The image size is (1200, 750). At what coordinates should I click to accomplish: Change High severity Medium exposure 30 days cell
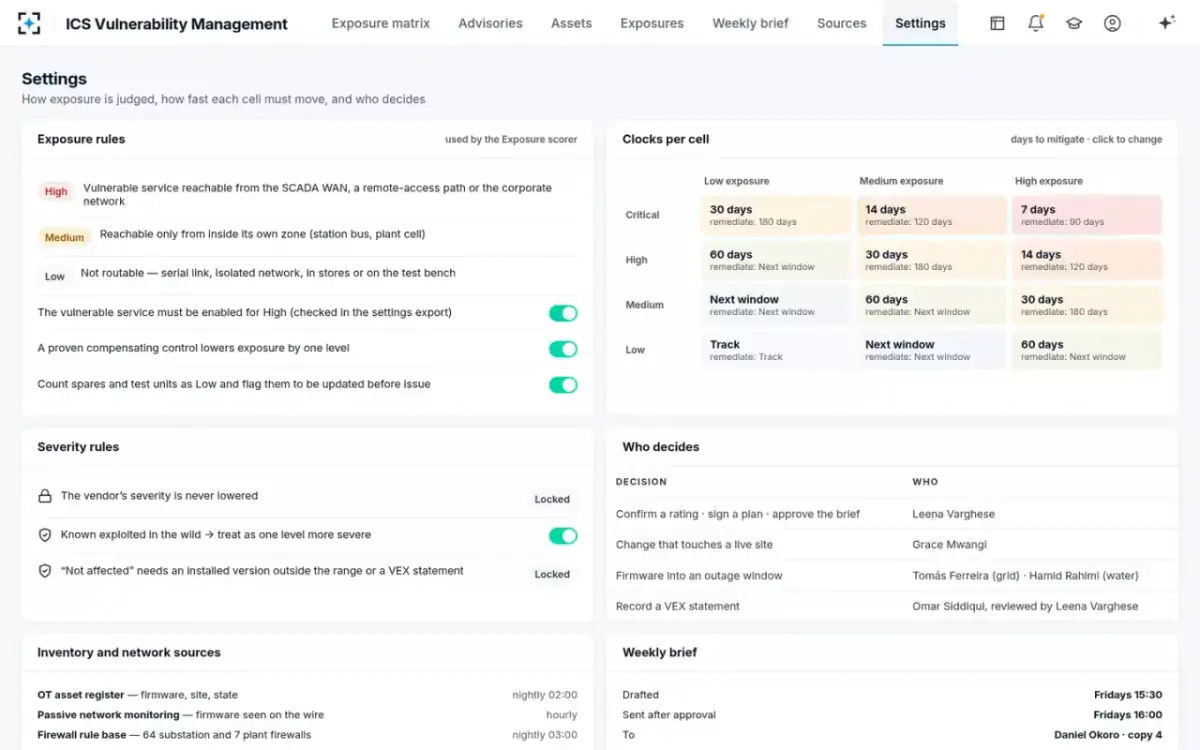tap(931, 260)
